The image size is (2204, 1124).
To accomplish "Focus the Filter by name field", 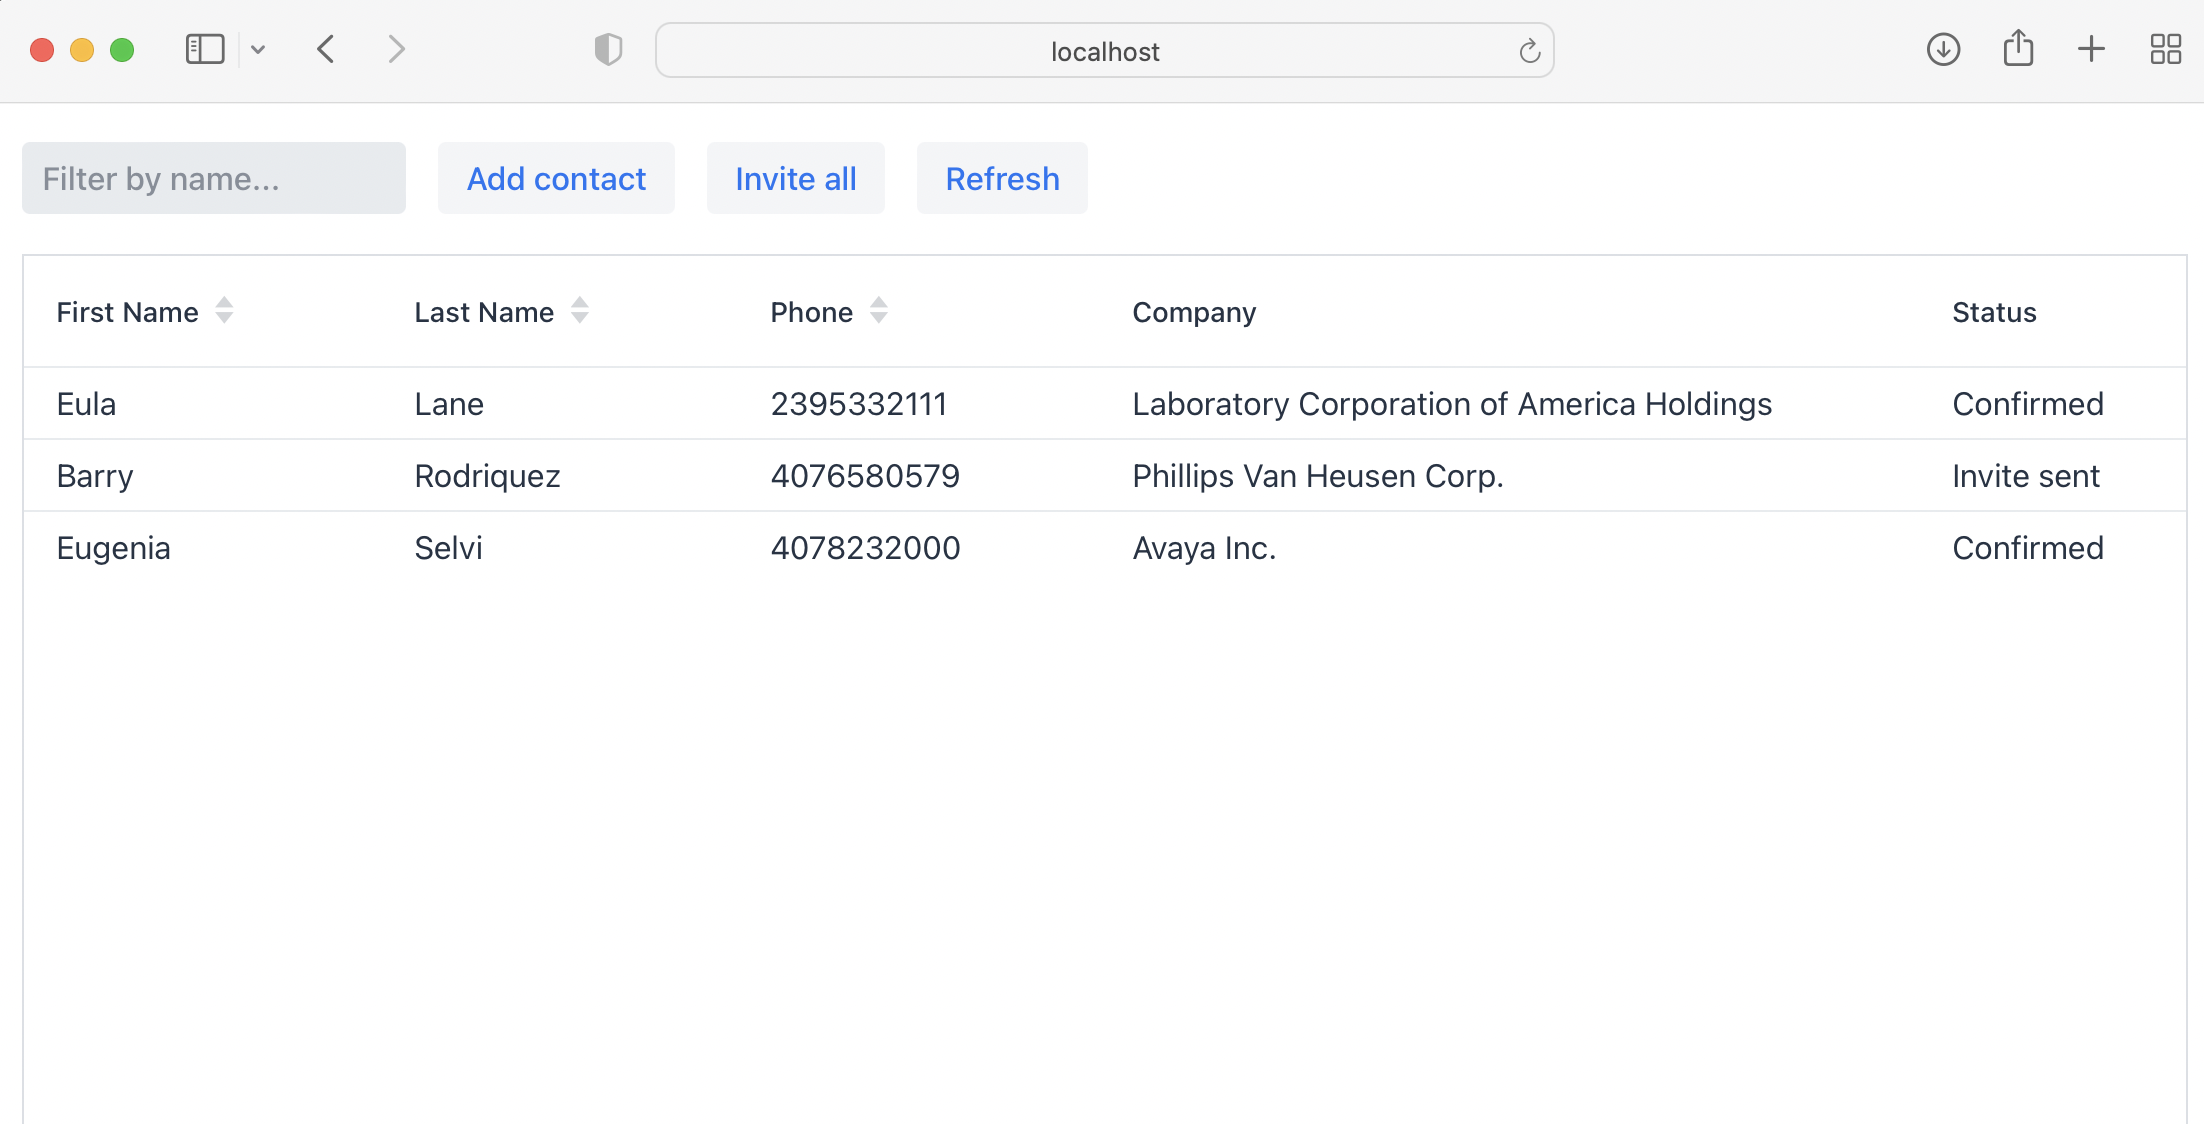I will coord(214,178).
